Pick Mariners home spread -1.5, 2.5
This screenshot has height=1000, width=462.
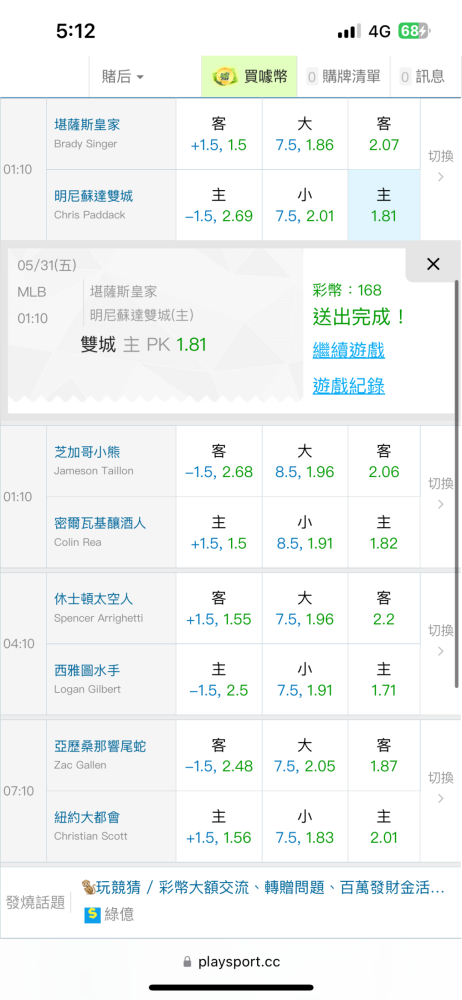point(219,680)
